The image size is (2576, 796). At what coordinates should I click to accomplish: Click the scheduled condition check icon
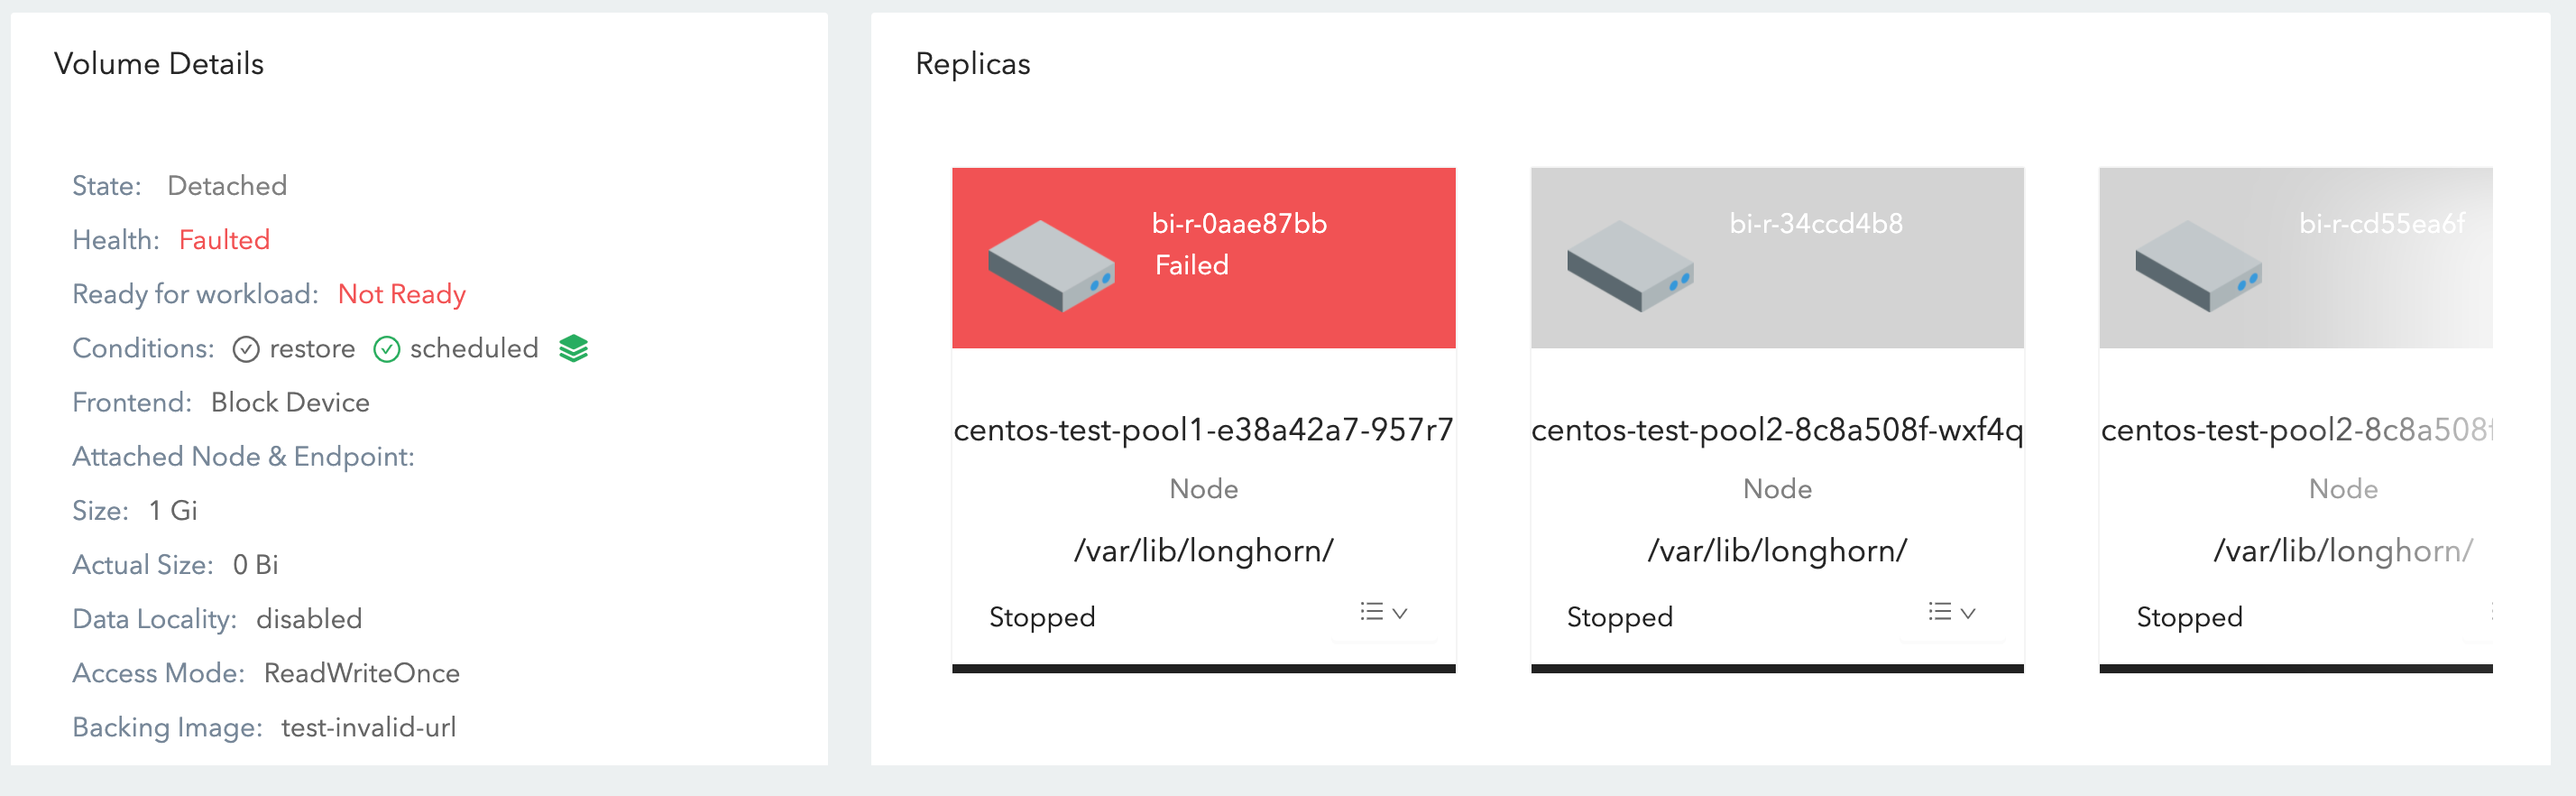[387, 349]
